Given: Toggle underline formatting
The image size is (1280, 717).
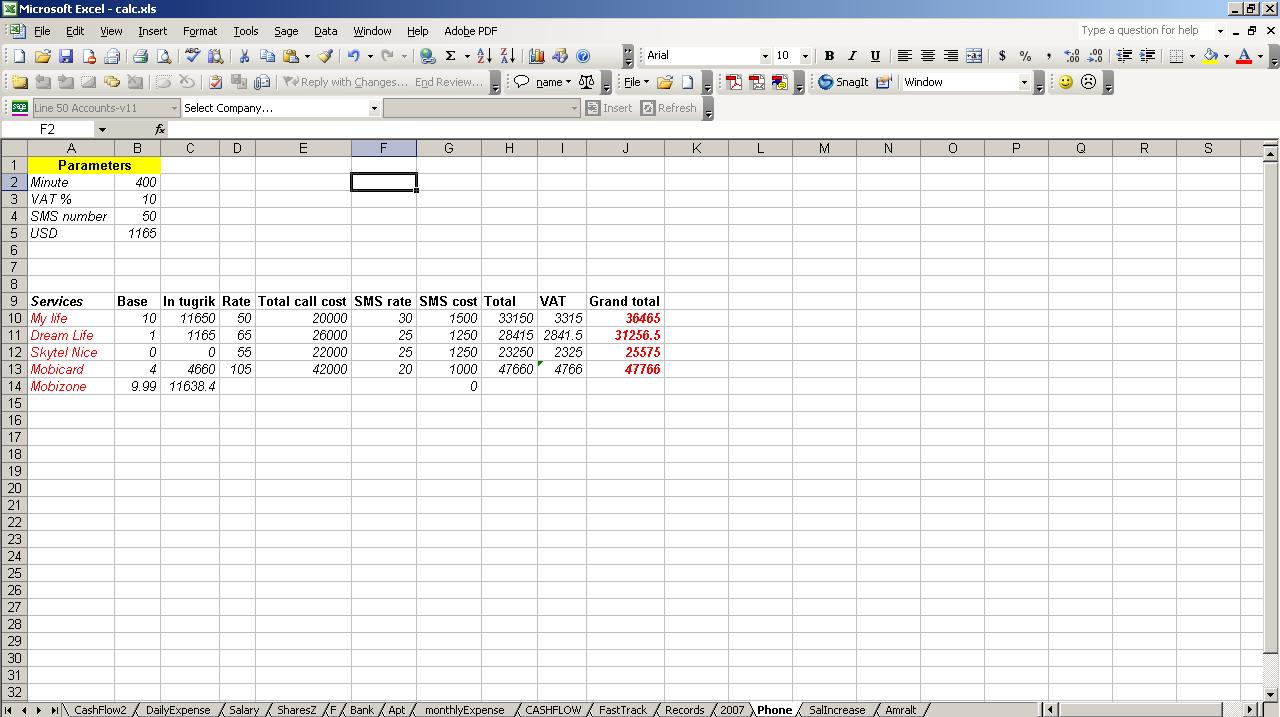Looking at the screenshot, I should pyautogui.click(x=875, y=56).
